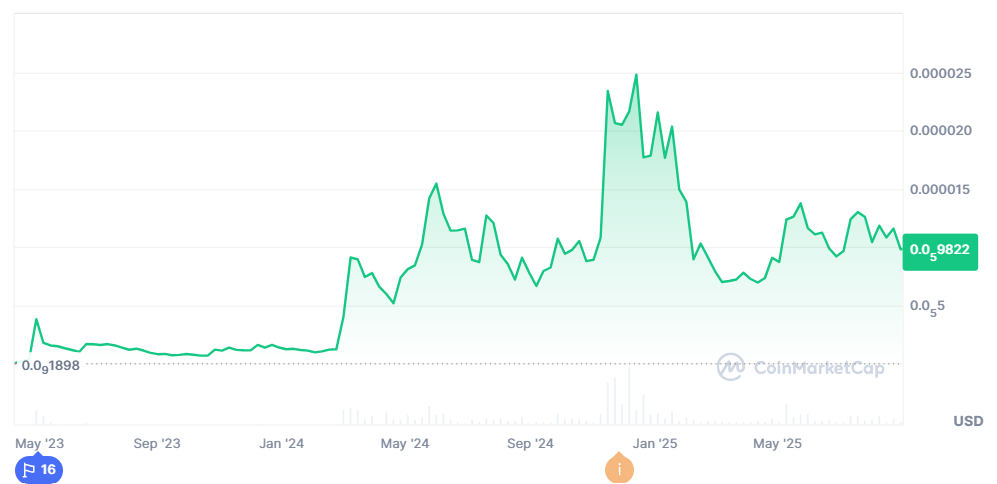Viewport: 997px width, 484px height.
Task: Select the May '23 date label
Action: [40, 443]
